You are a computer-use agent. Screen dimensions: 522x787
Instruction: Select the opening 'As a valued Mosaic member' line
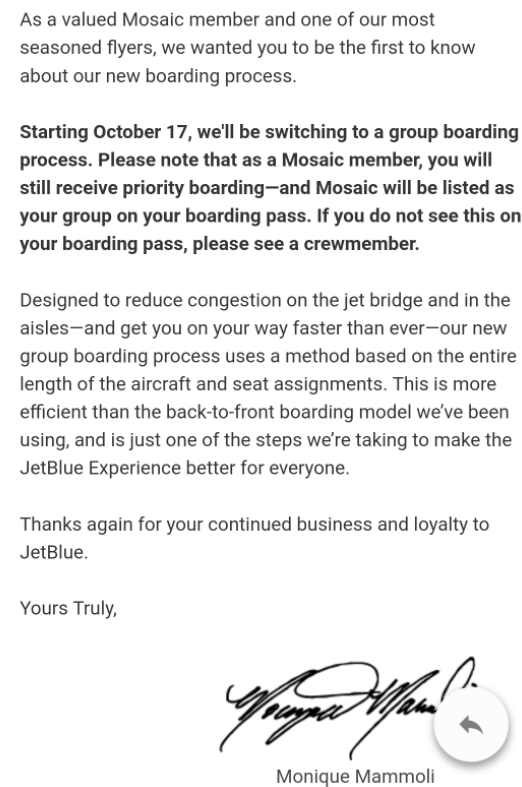[227, 20]
